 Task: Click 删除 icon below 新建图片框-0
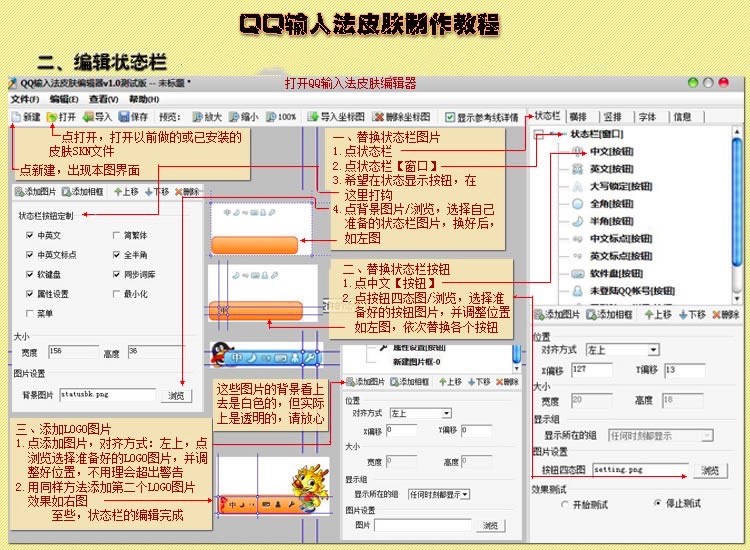pos(499,382)
